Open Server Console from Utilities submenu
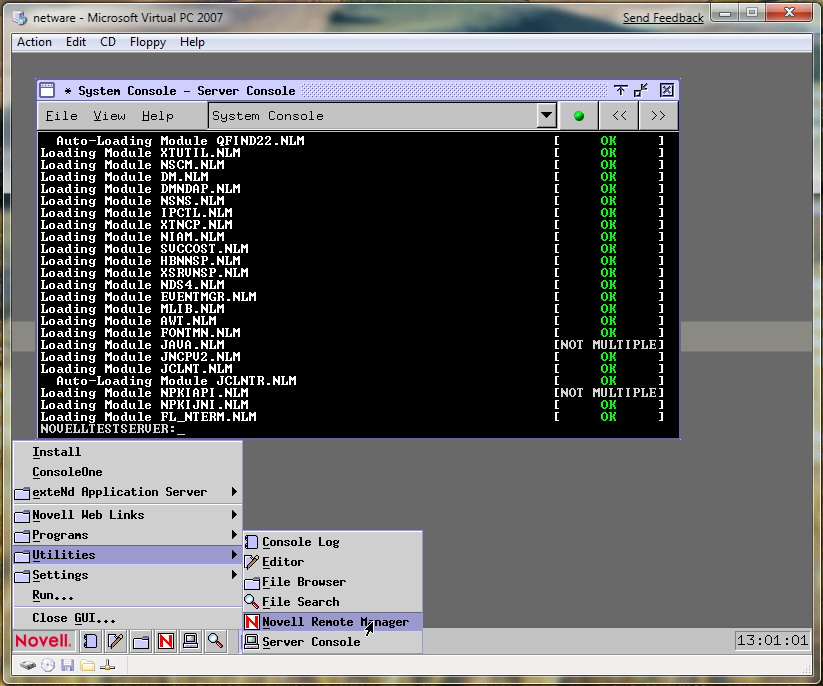The height and width of the screenshot is (686, 823). pos(333,642)
